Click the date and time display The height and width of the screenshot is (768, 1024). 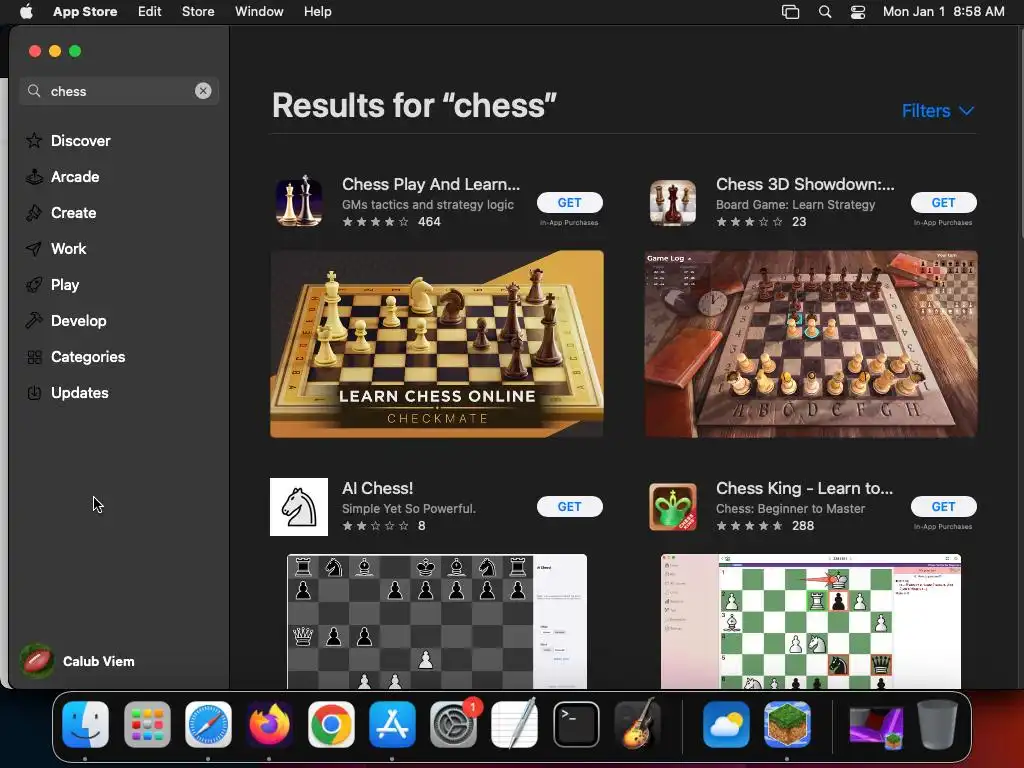944,12
